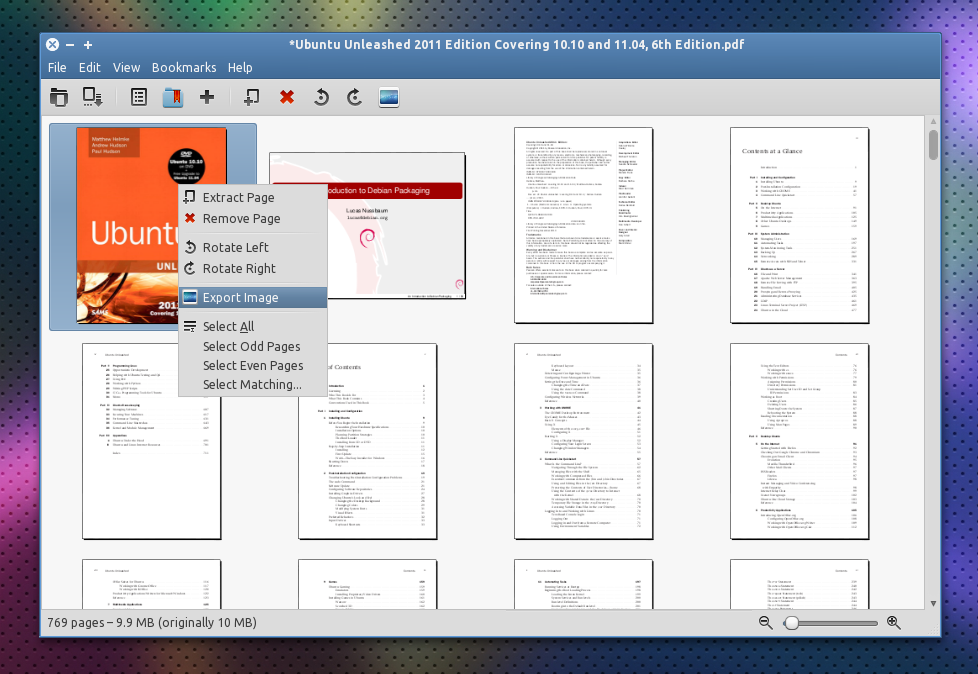Undo last change using curved-arrow toolbar icon
The height and width of the screenshot is (674, 978).
point(320,96)
